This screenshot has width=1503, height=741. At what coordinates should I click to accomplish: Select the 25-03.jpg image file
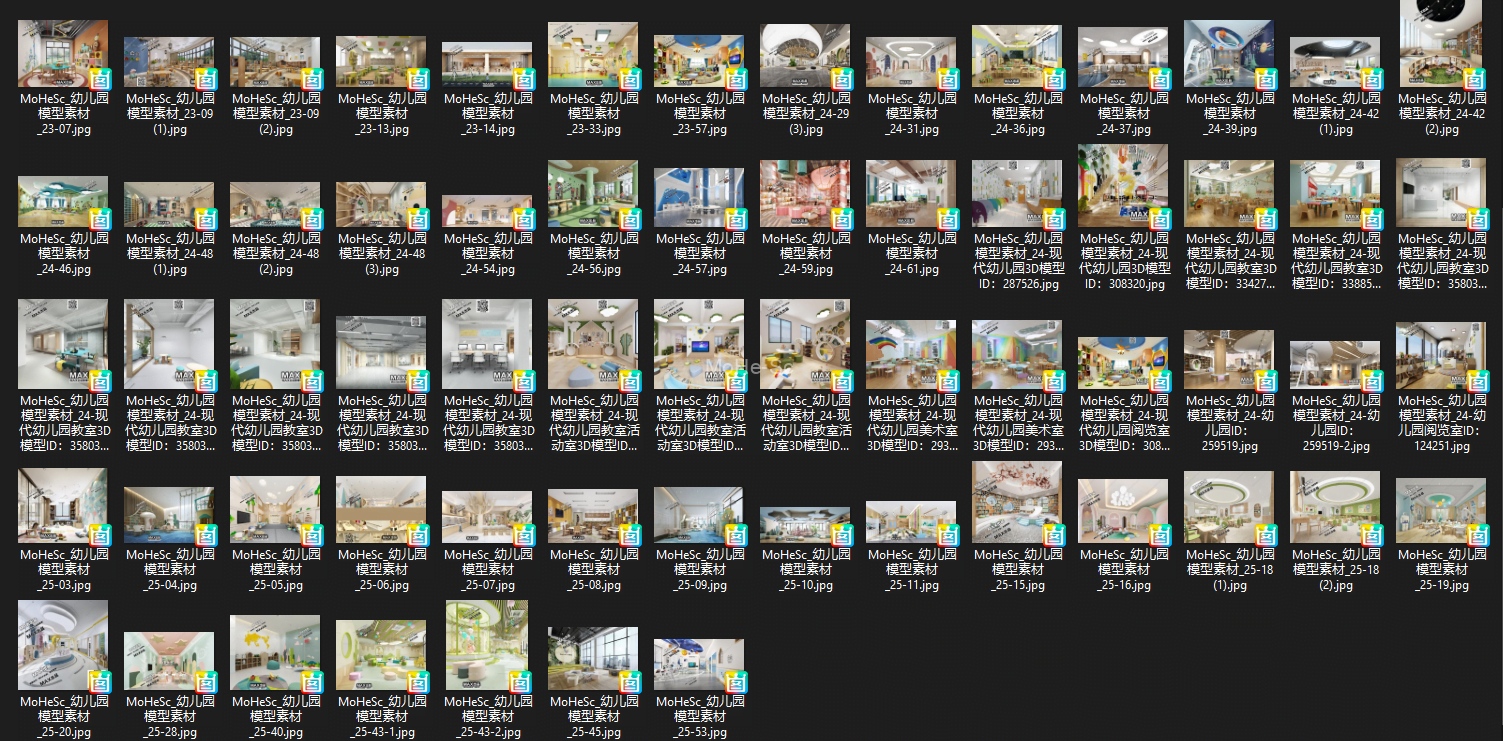(x=64, y=507)
